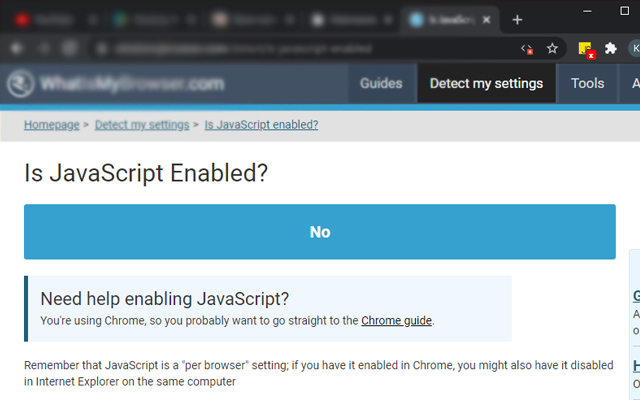This screenshot has width=640, height=400.
Task: Click the blue No result banner
Action: (x=320, y=232)
